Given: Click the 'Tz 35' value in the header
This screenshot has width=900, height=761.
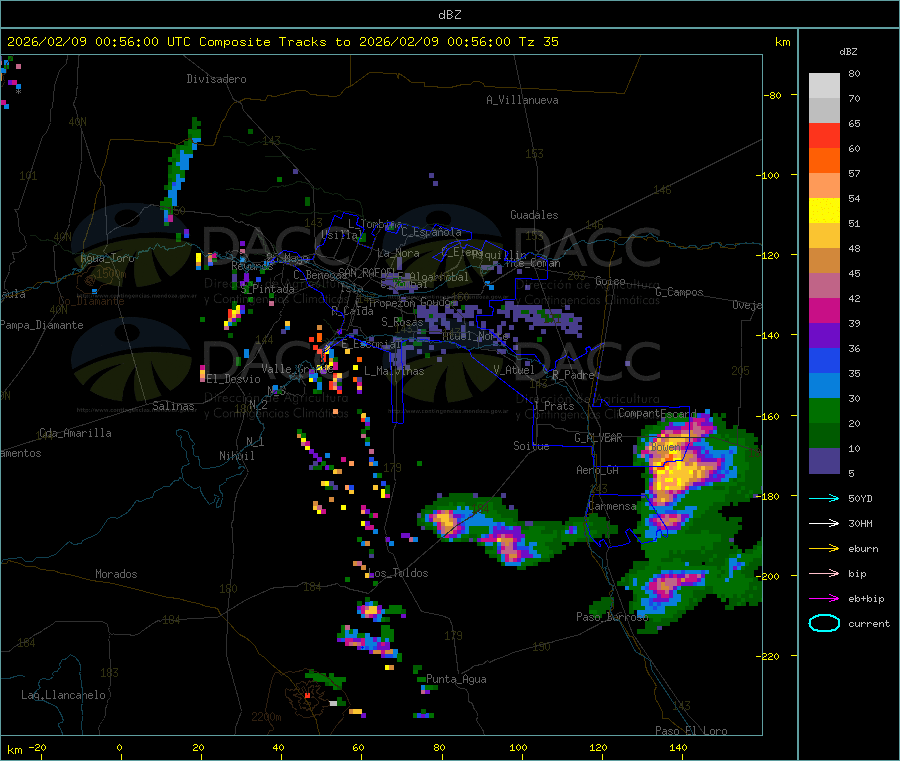Looking at the screenshot, I should tap(538, 42).
